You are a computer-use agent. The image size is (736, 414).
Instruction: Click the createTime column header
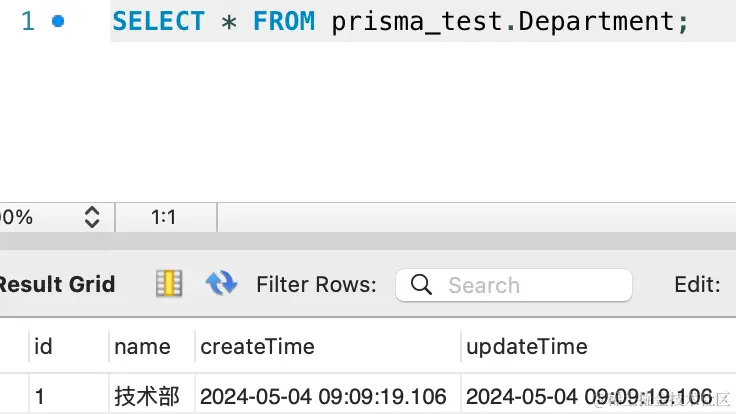pos(257,347)
